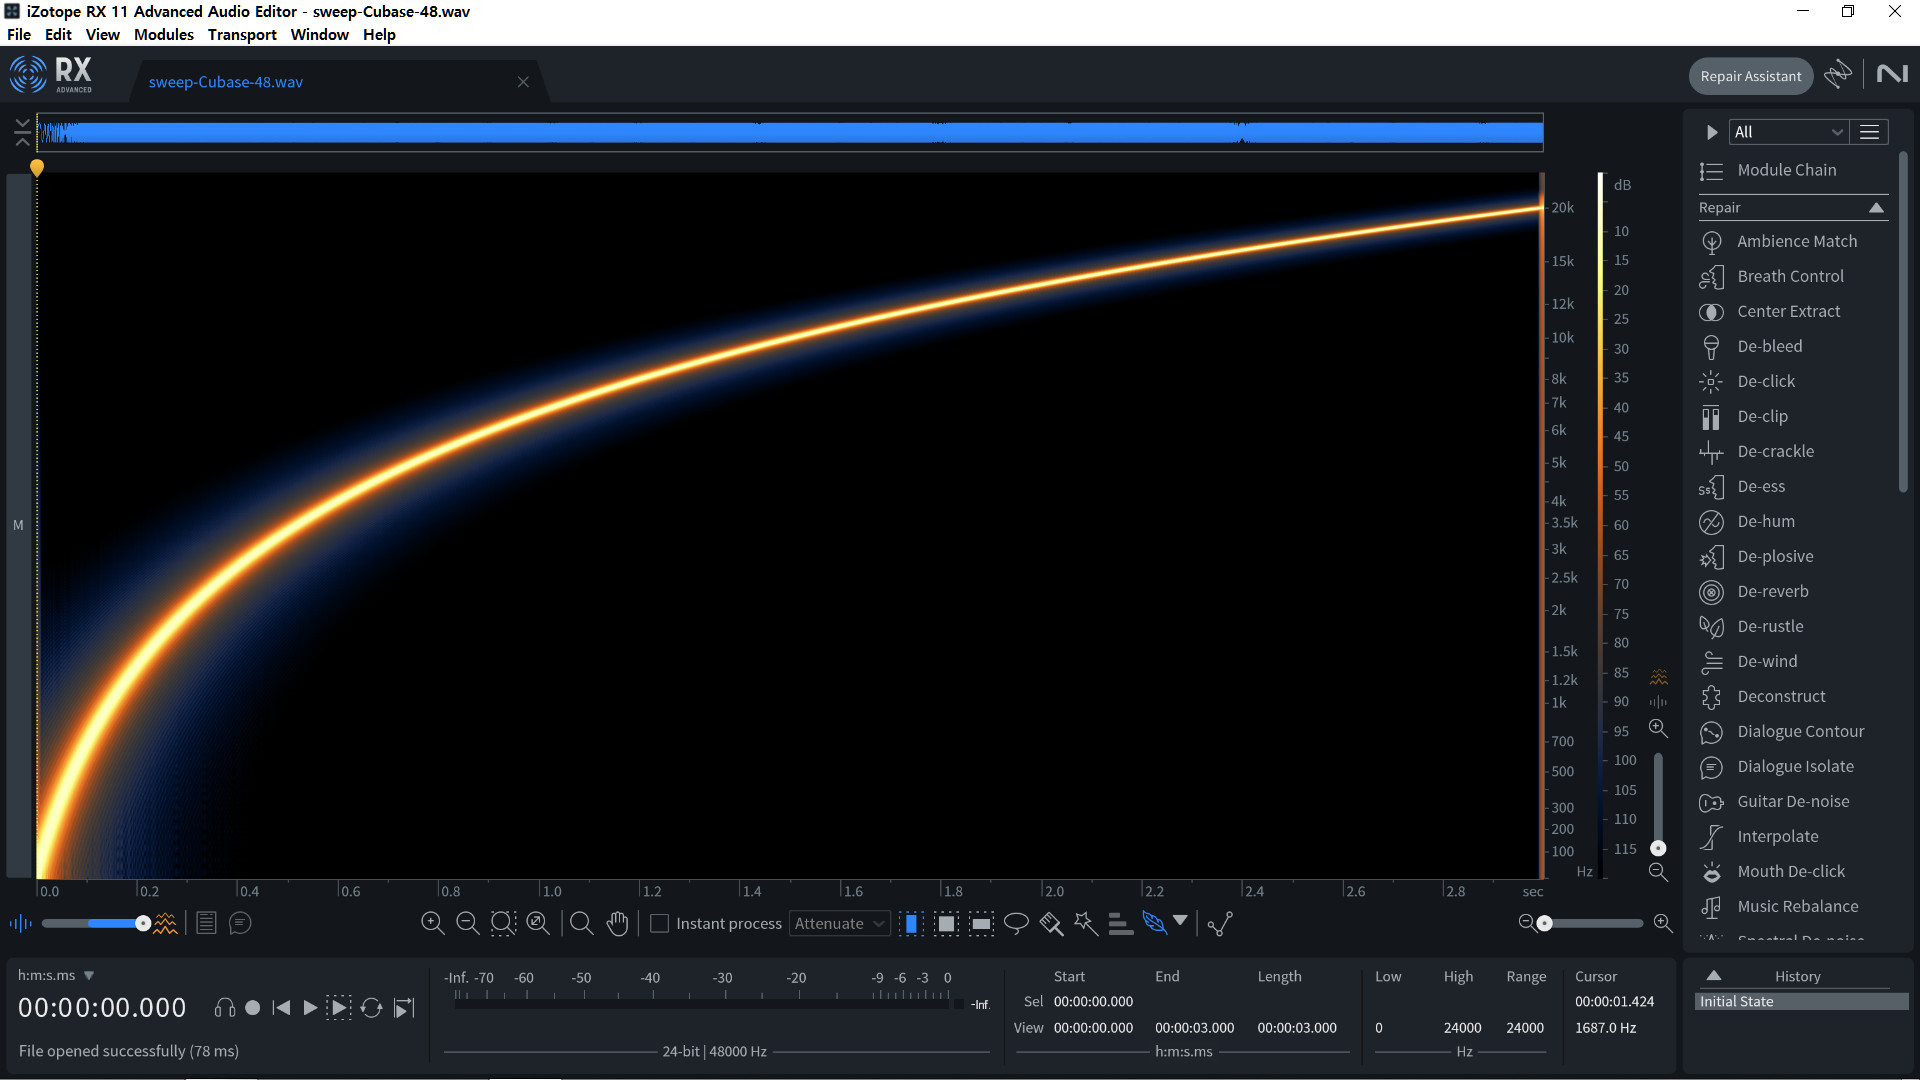
Task: Open the Attenuate mode dropdown
Action: click(839, 923)
